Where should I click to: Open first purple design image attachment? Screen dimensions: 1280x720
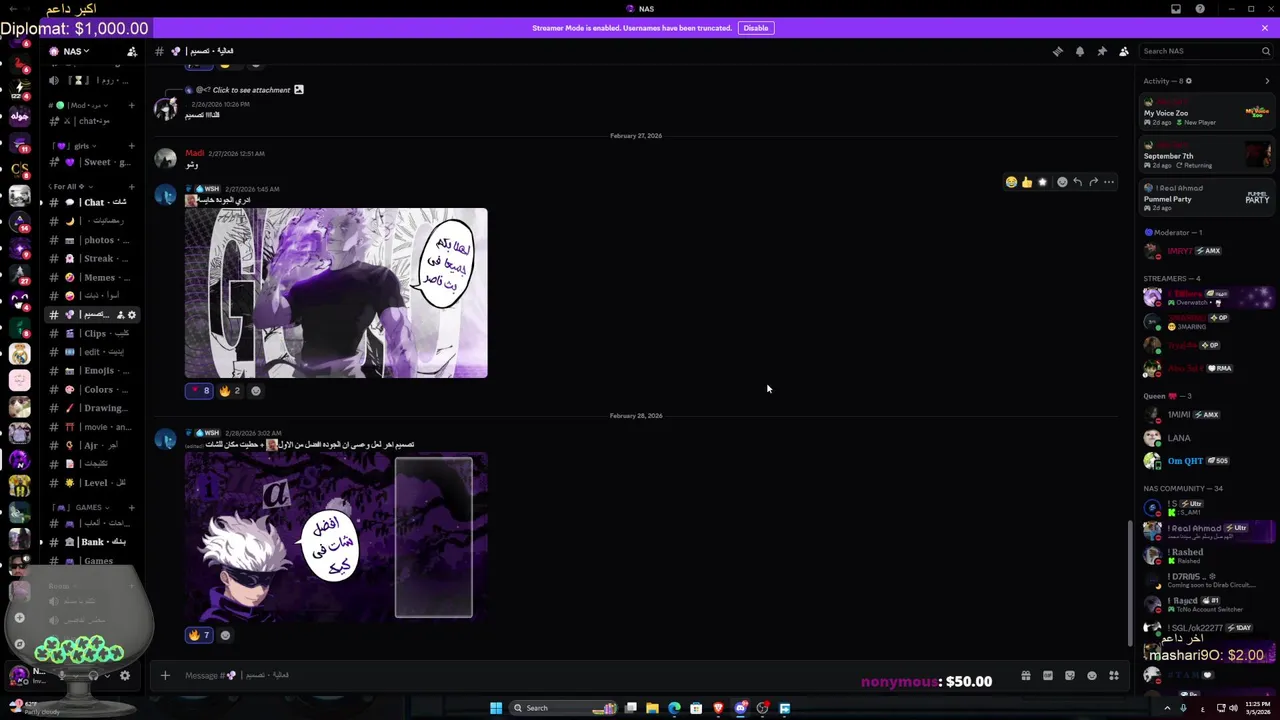[336, 293]
